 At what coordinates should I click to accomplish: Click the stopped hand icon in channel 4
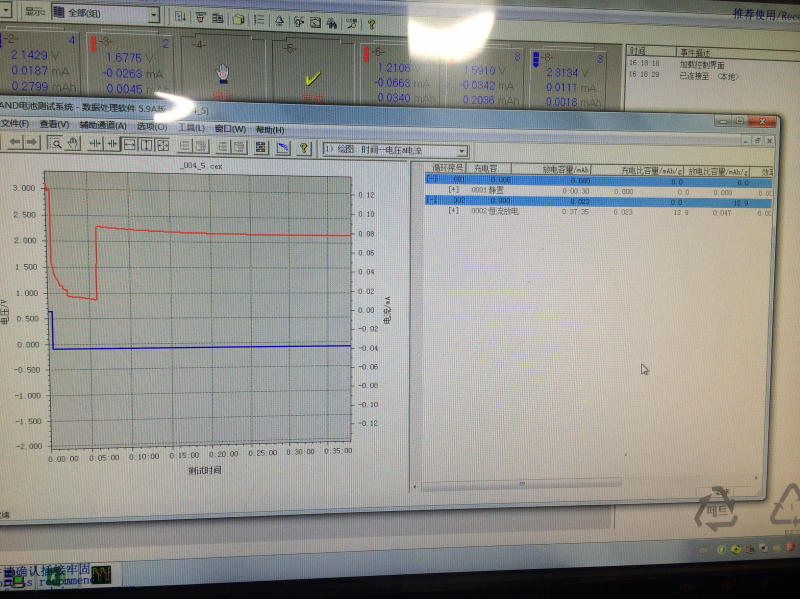(x=222, y=73)
